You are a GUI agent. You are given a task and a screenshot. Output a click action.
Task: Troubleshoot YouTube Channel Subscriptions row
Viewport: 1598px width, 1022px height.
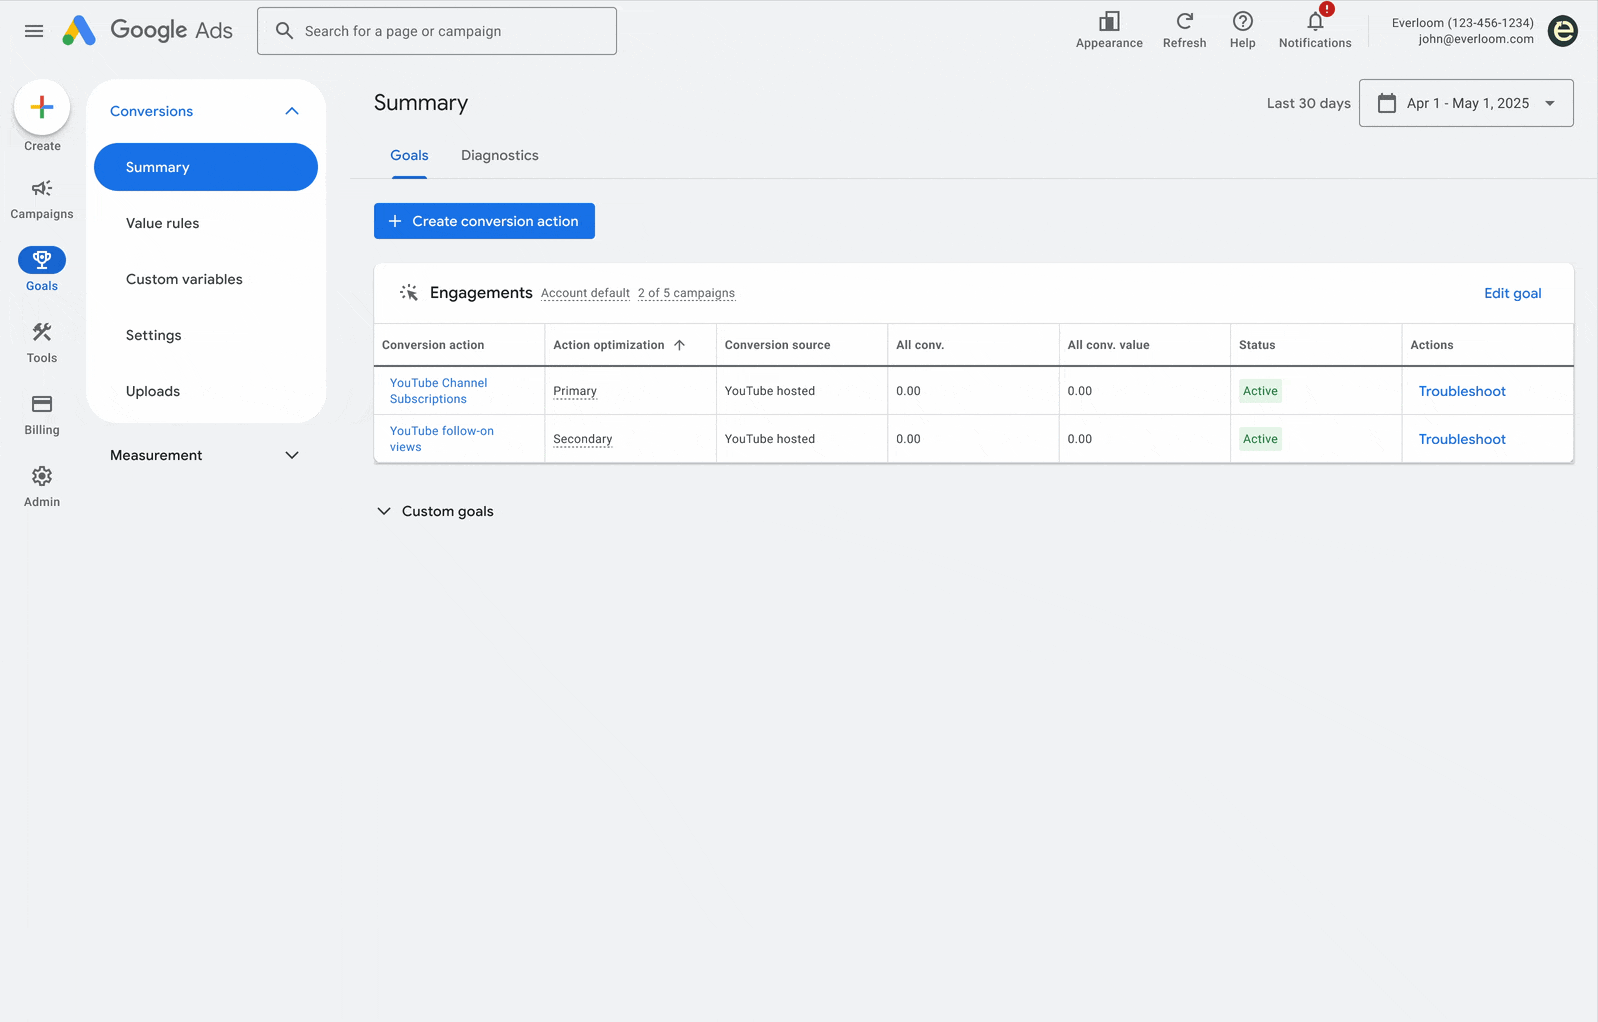(1461, 391)
